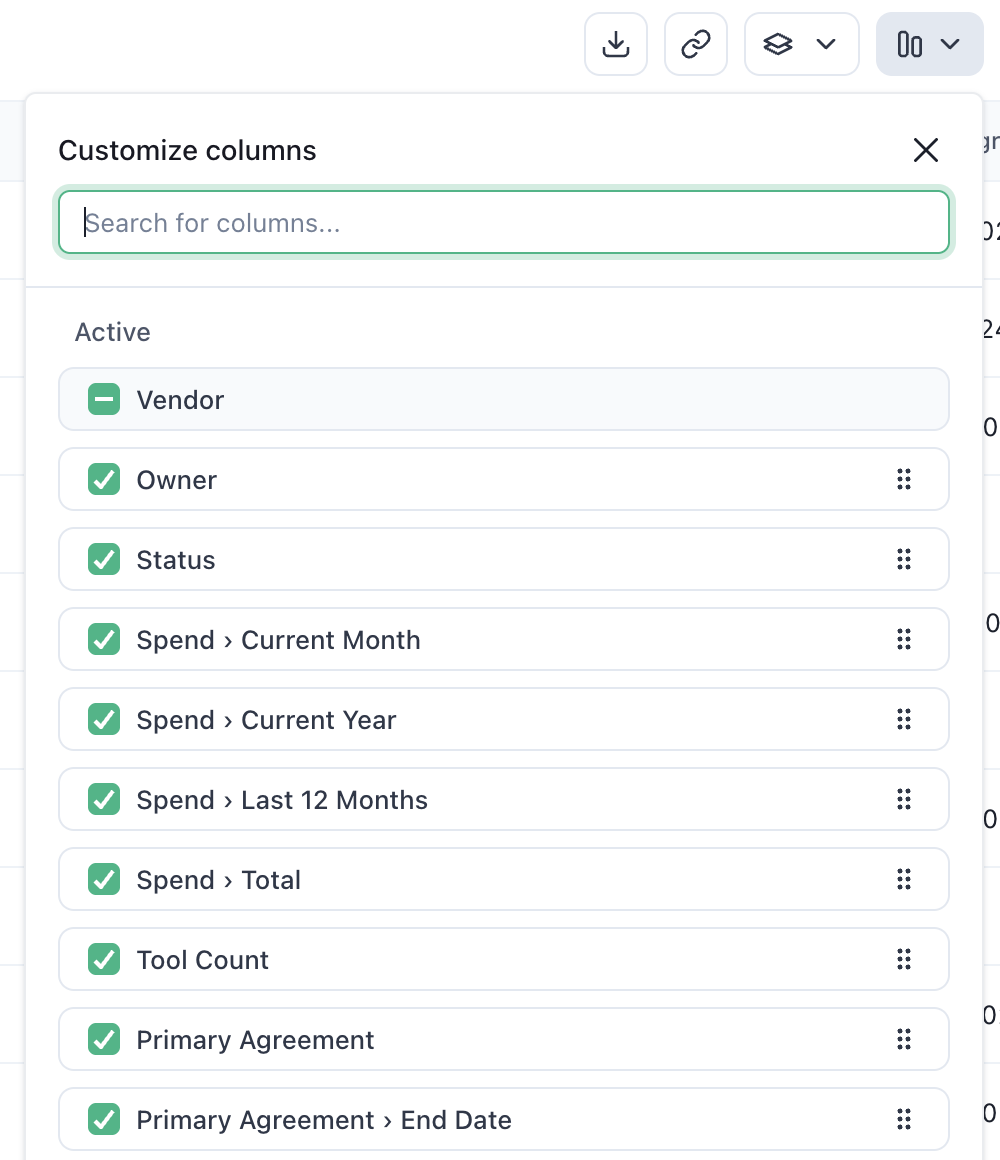Screen dimensions: 1000x1160
Task: Select the Primary Agreement End Date row
Action: click(324, 1120)
